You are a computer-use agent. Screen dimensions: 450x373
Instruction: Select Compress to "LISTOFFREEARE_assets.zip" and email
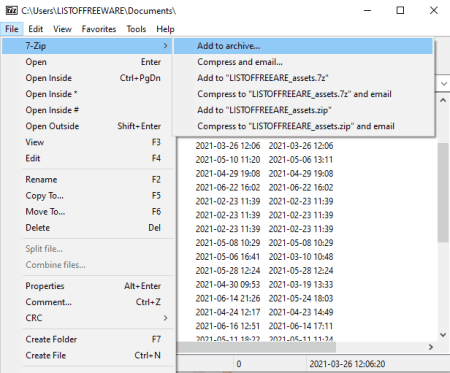click(x=303, y=126)
